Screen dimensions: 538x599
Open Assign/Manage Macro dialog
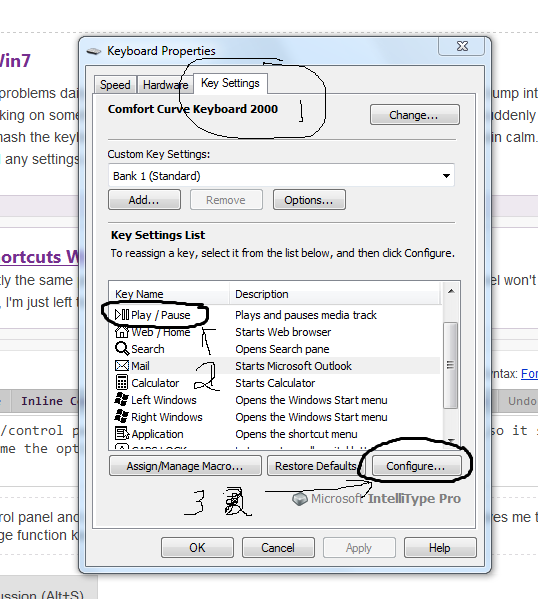185,466
